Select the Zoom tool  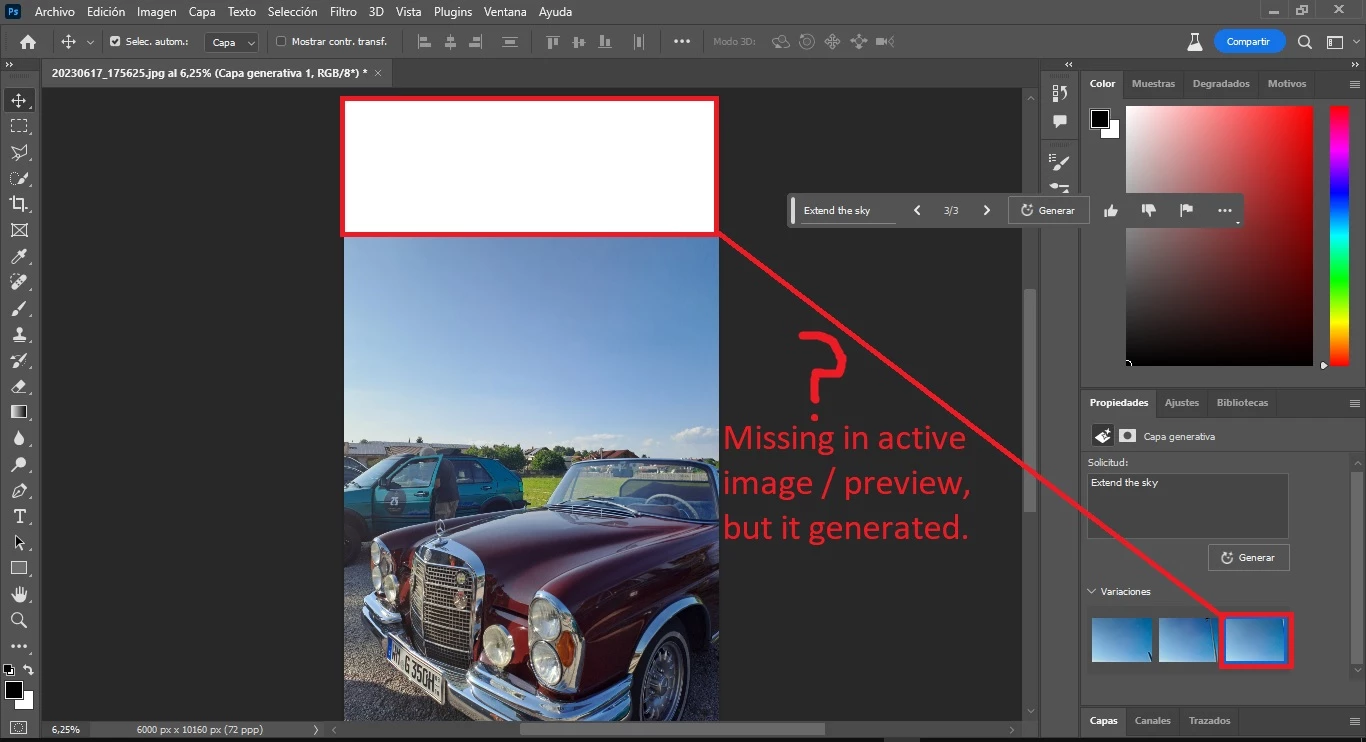pyautogui.click(x=19, y=620)
